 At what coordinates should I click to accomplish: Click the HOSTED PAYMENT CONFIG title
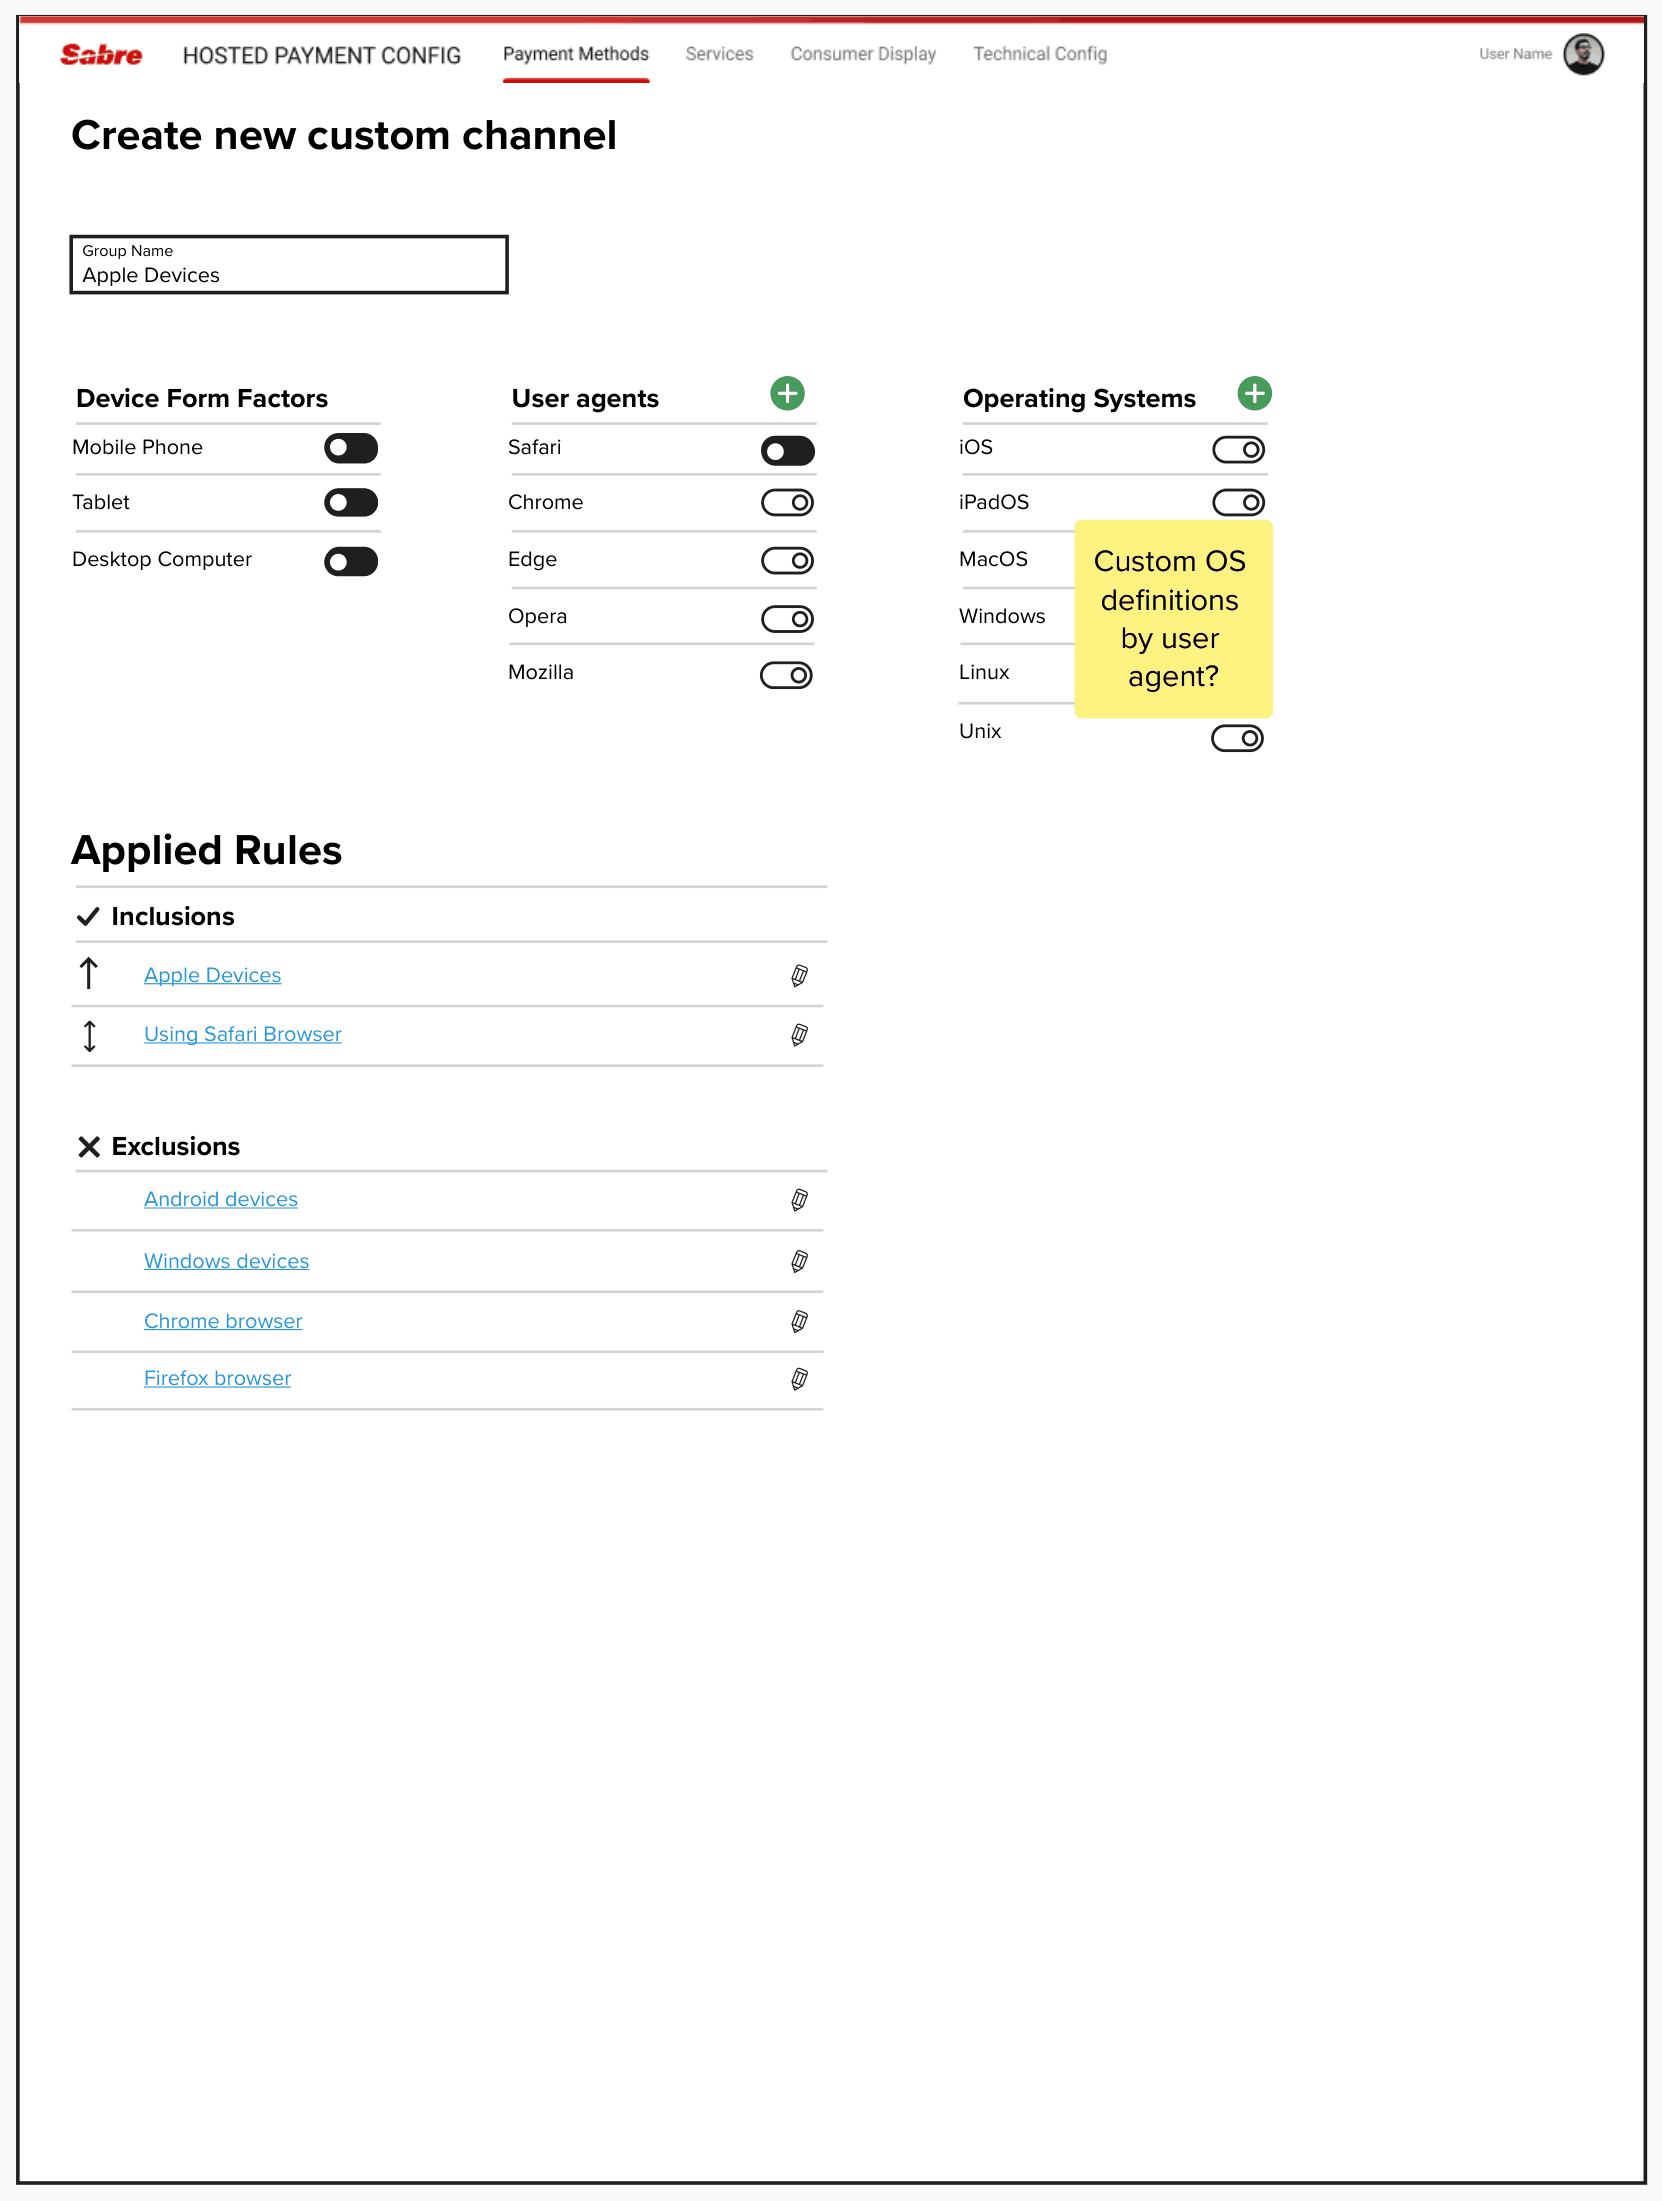tap(322, 55)
